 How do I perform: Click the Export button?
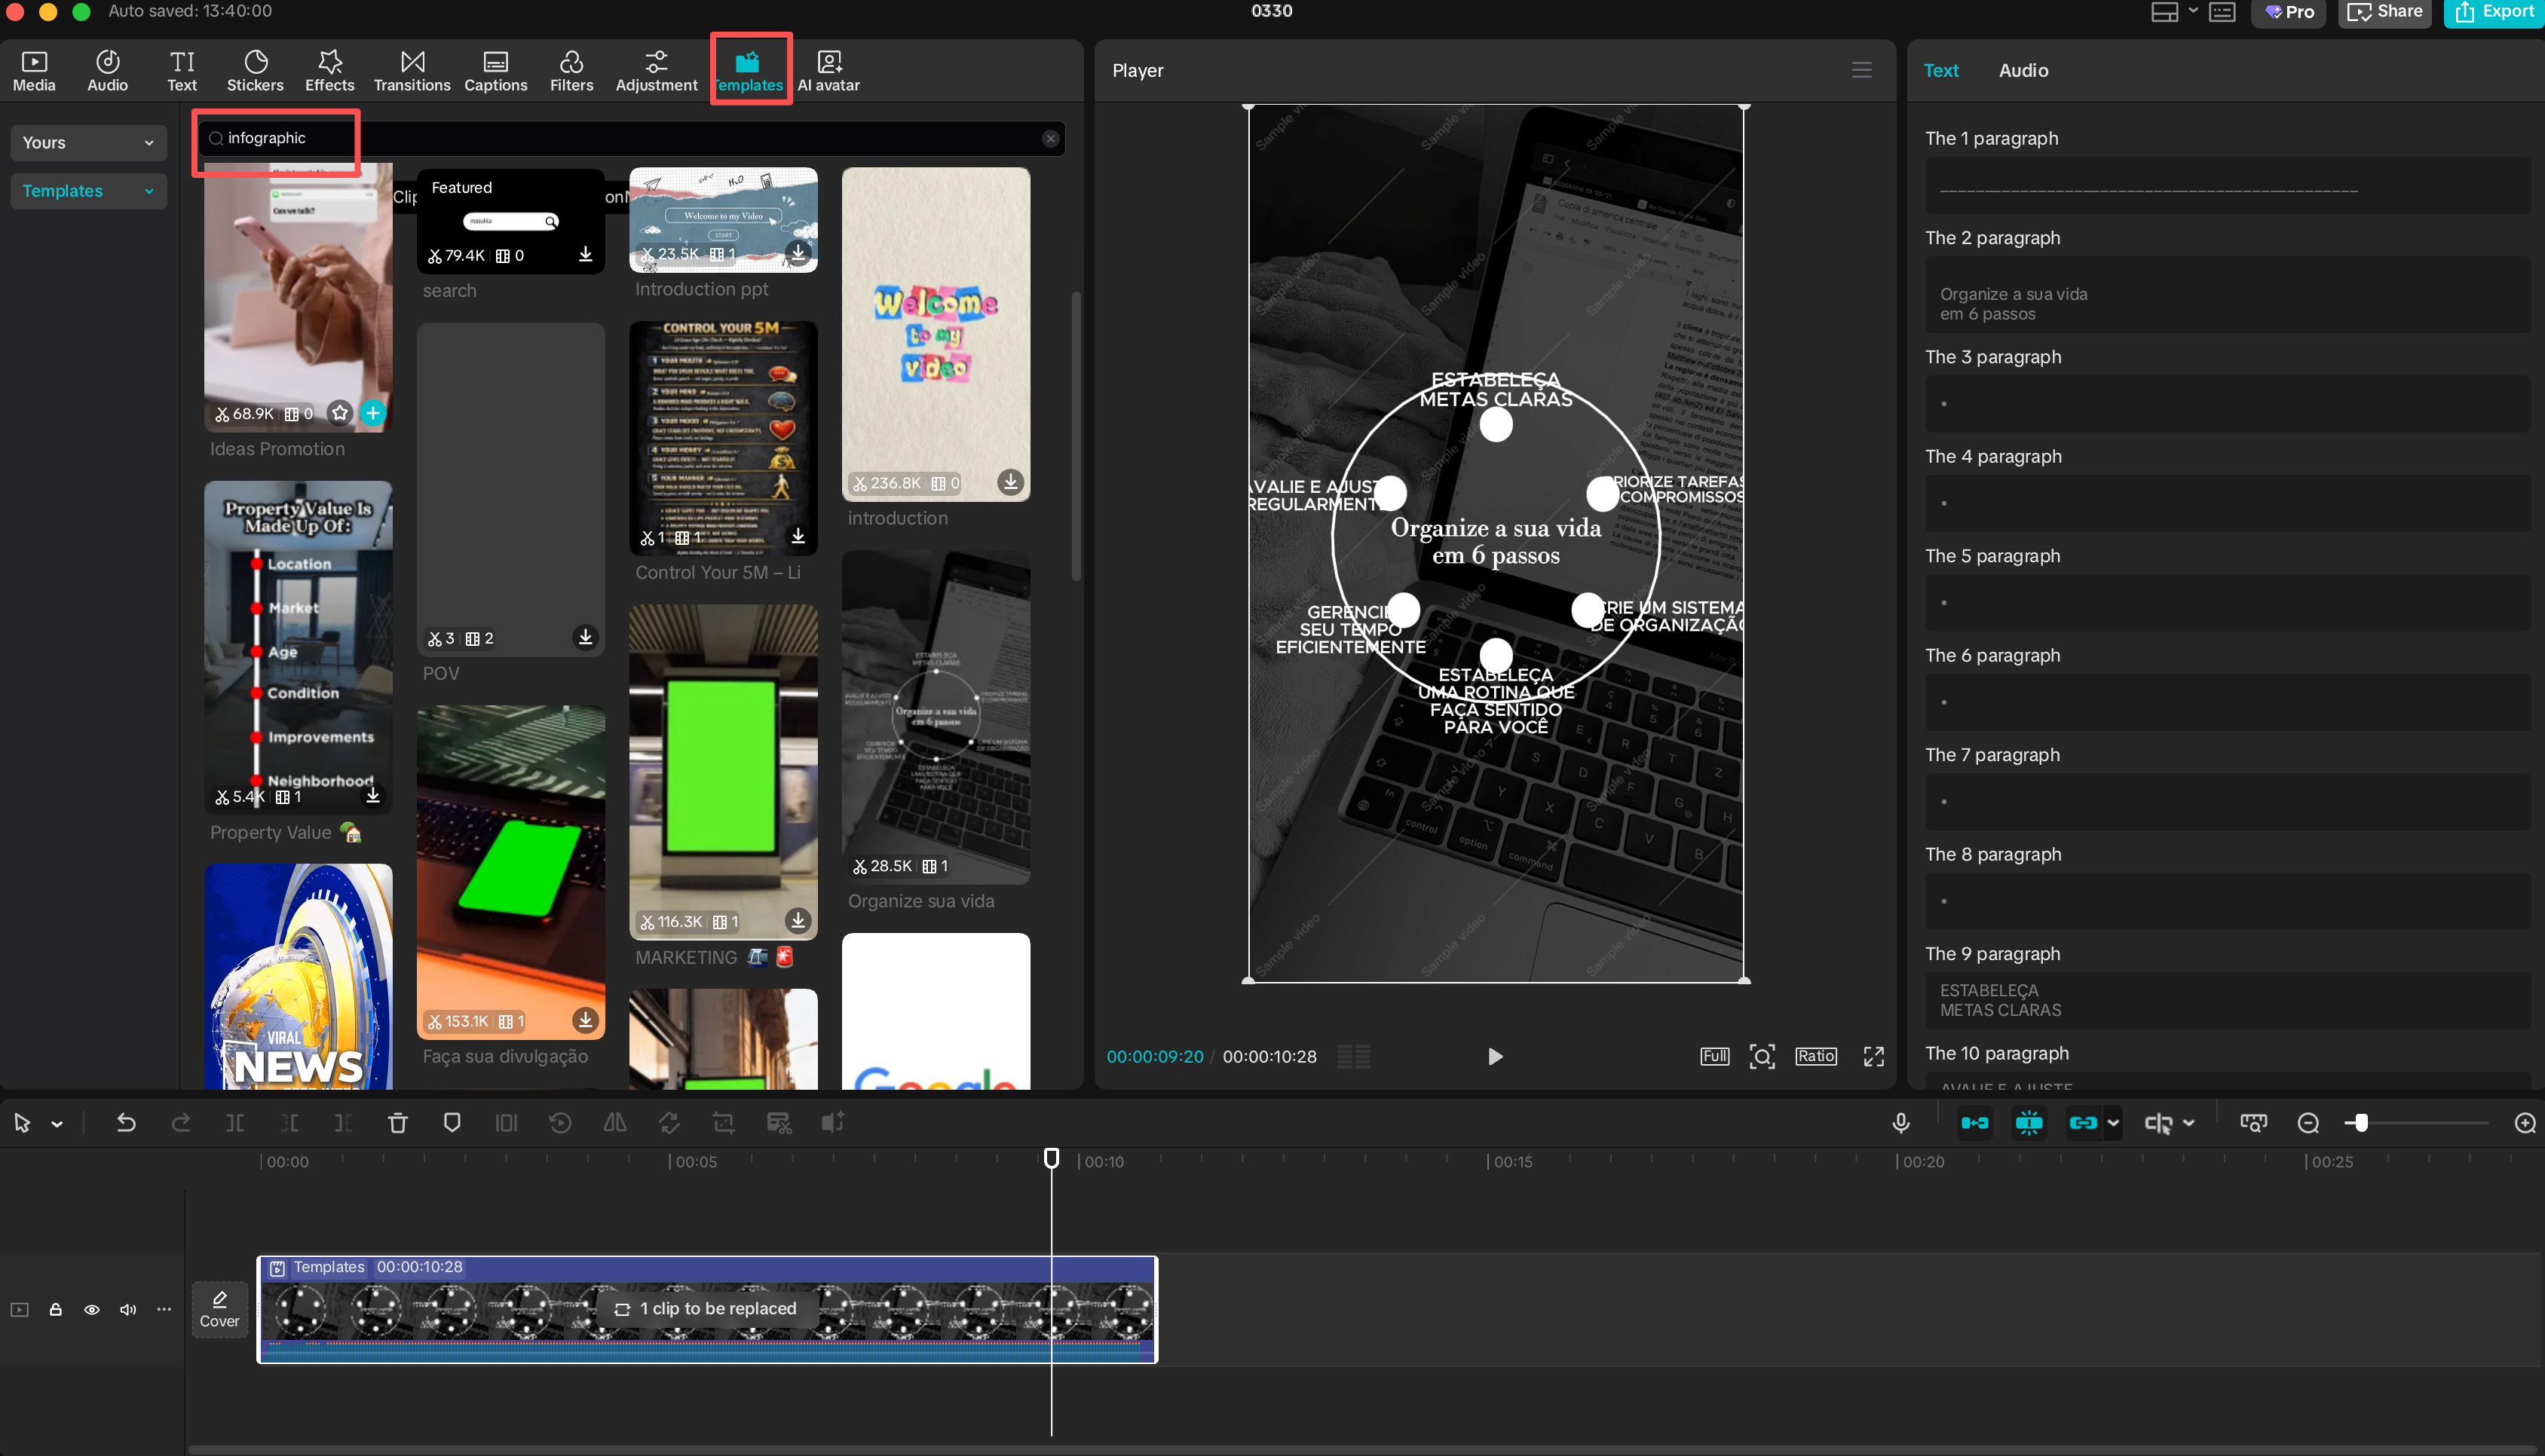pyautogui.click(x=2494, y=12)
